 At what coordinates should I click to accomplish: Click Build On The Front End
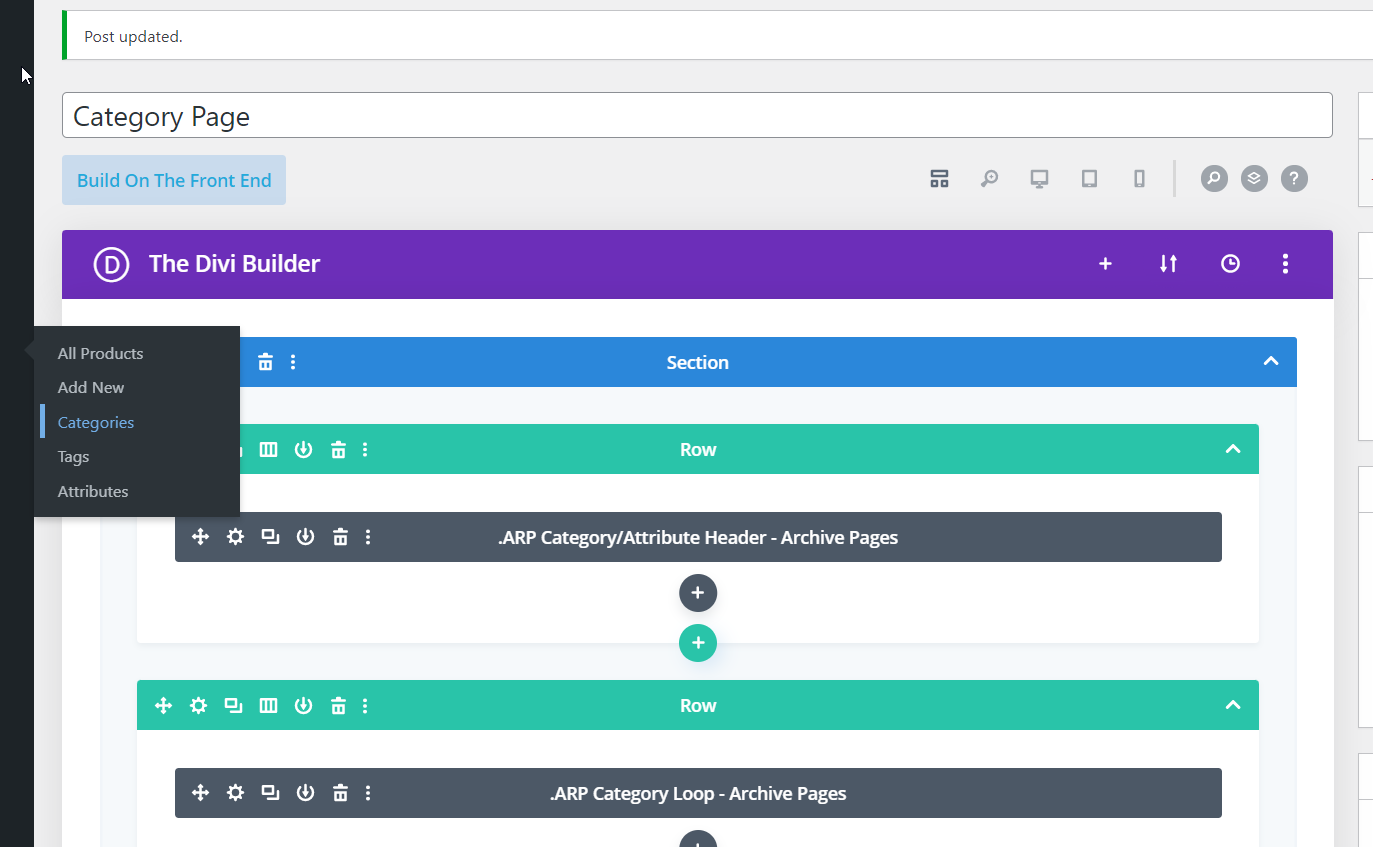coord(174,180)
